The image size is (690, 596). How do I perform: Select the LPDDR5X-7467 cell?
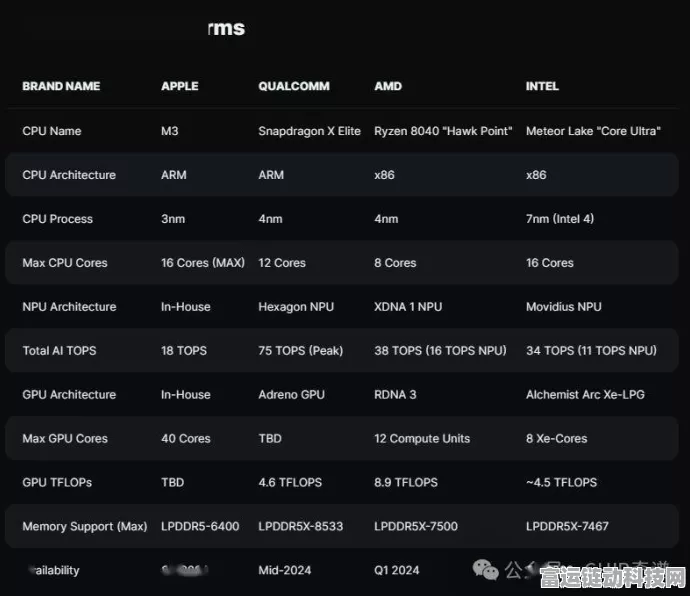pos(567,526)
